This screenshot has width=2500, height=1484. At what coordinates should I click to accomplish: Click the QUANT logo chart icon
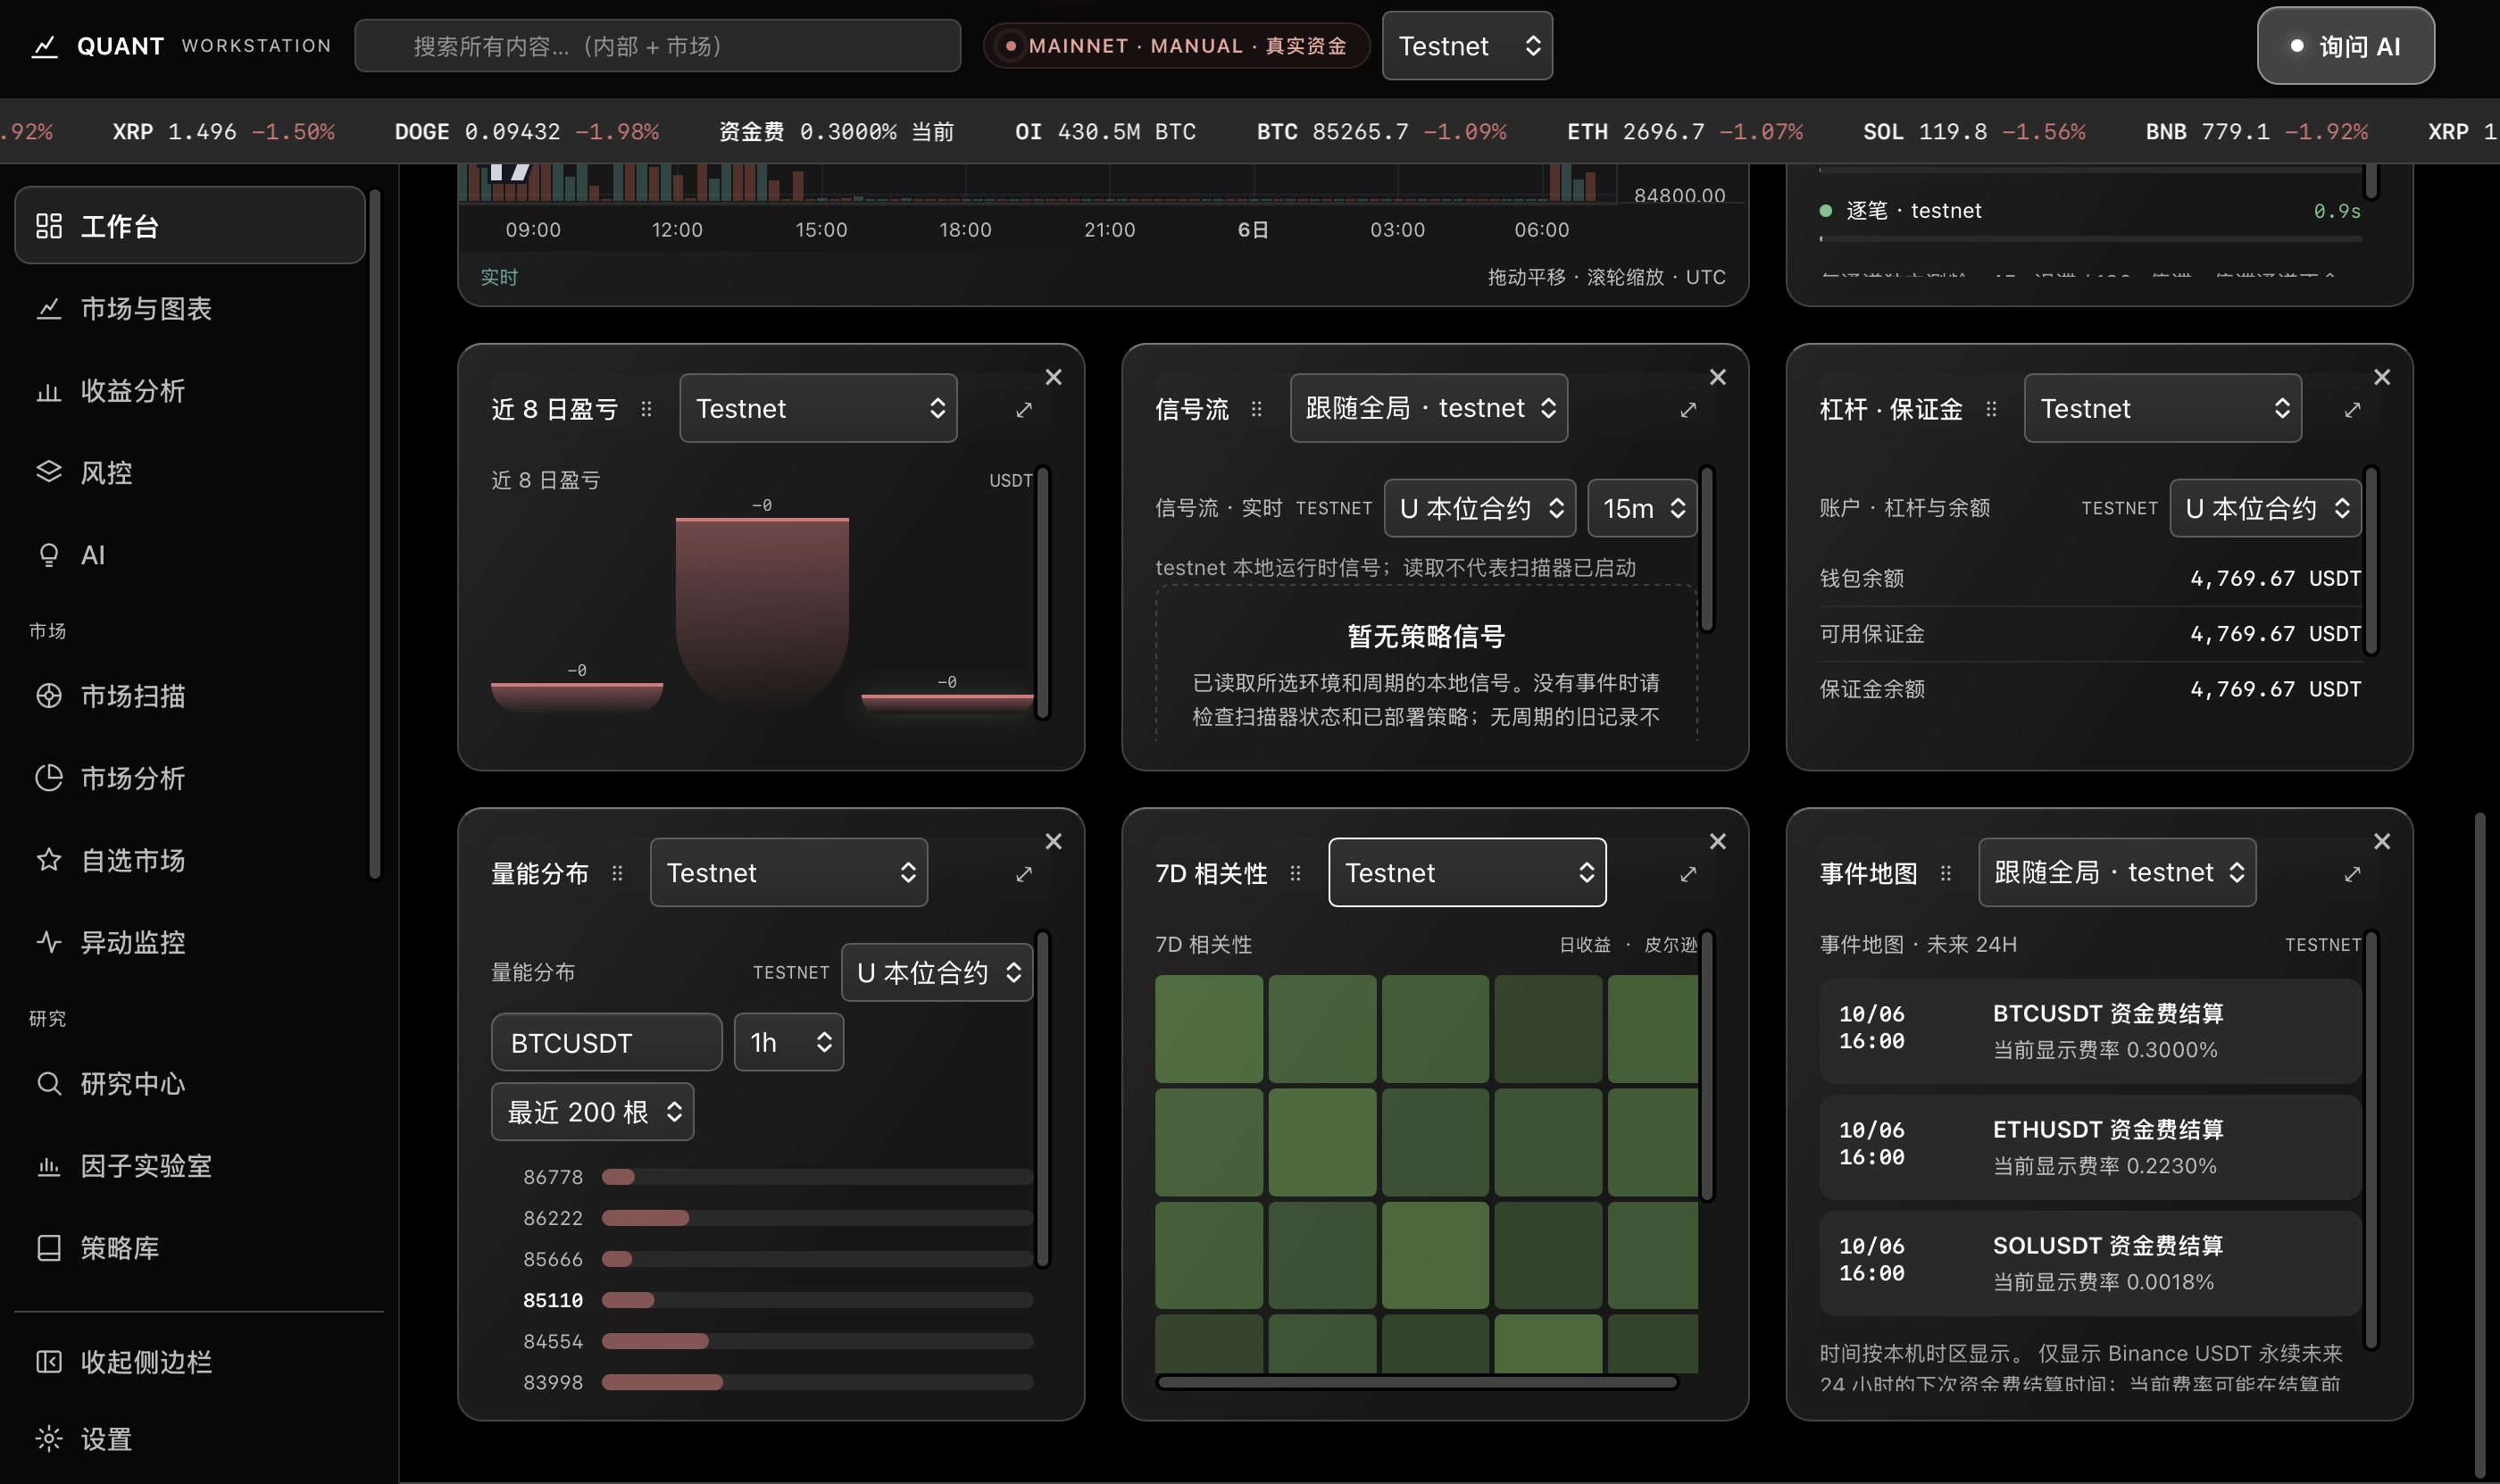(x=44, y=46)
